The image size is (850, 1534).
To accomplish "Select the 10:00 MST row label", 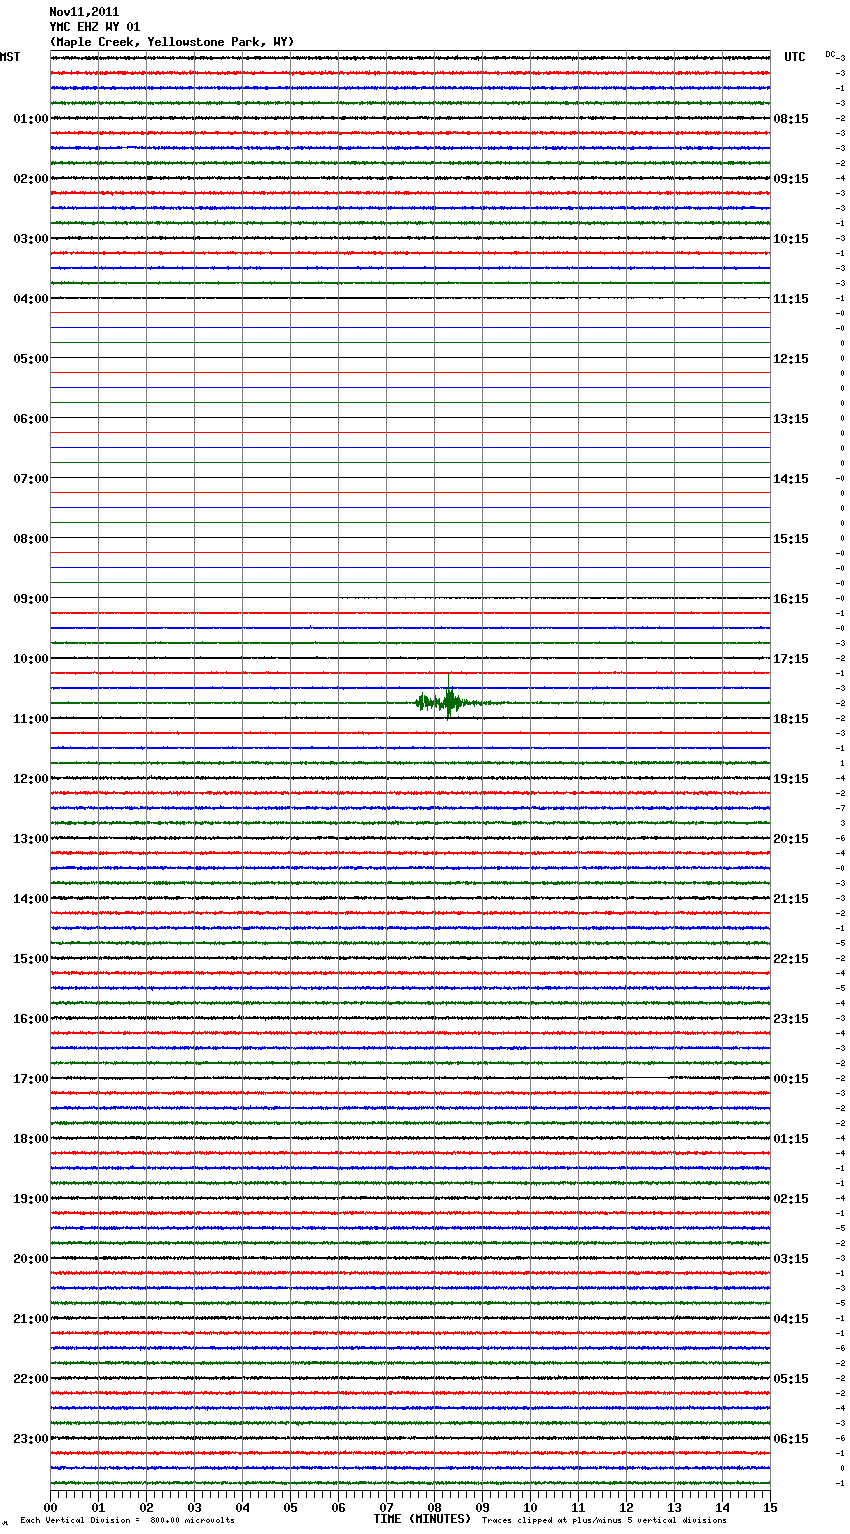I will pyautogui.click(x=31, y=659).
